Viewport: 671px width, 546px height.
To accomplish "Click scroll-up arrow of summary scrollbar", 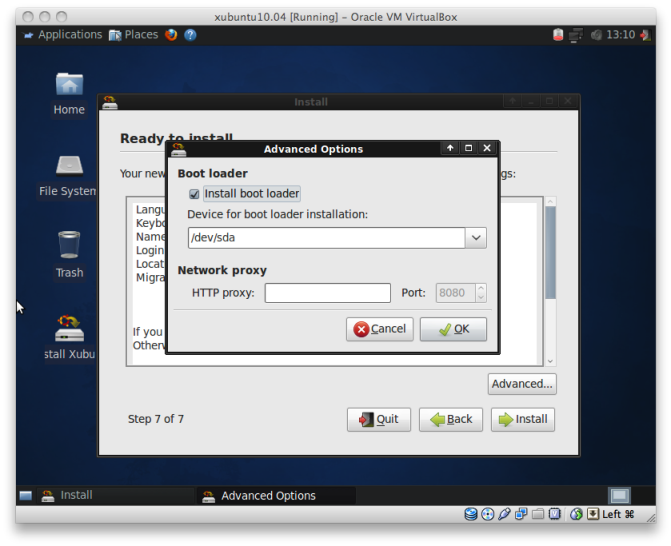I will [x=550, y=202].
